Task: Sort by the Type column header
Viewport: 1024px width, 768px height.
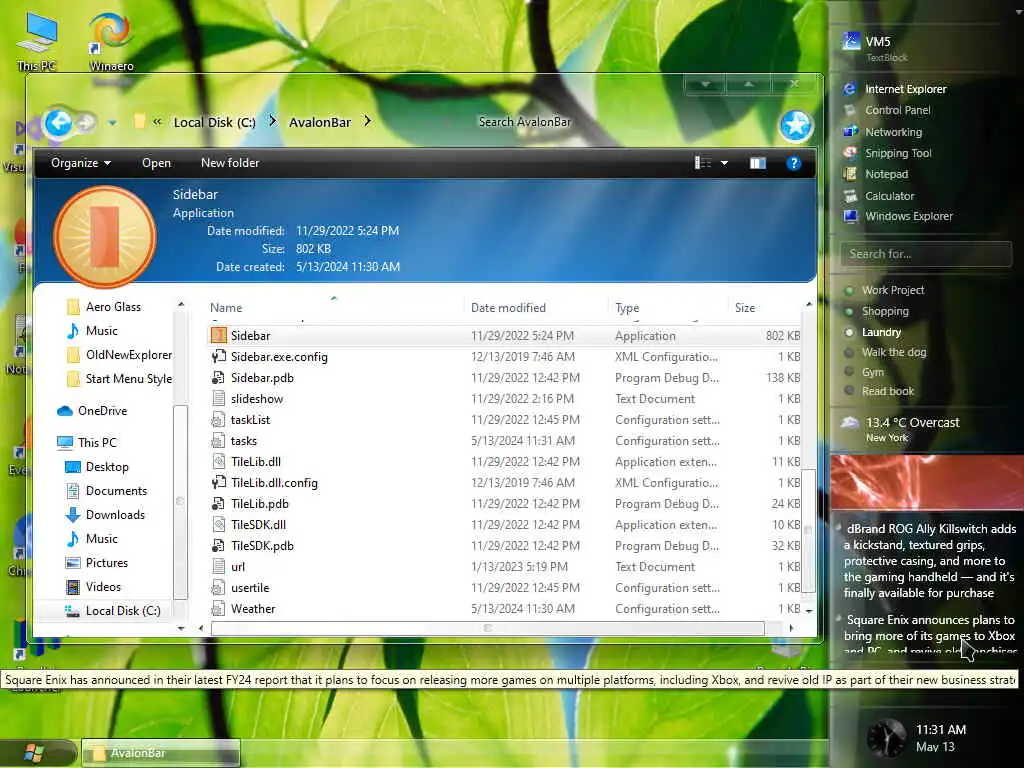Action: pos(627,308)
